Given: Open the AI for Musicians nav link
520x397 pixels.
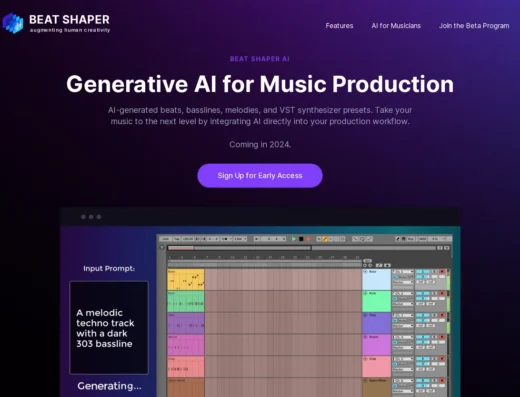Looking at the screenshot, I should click(396, 26).
